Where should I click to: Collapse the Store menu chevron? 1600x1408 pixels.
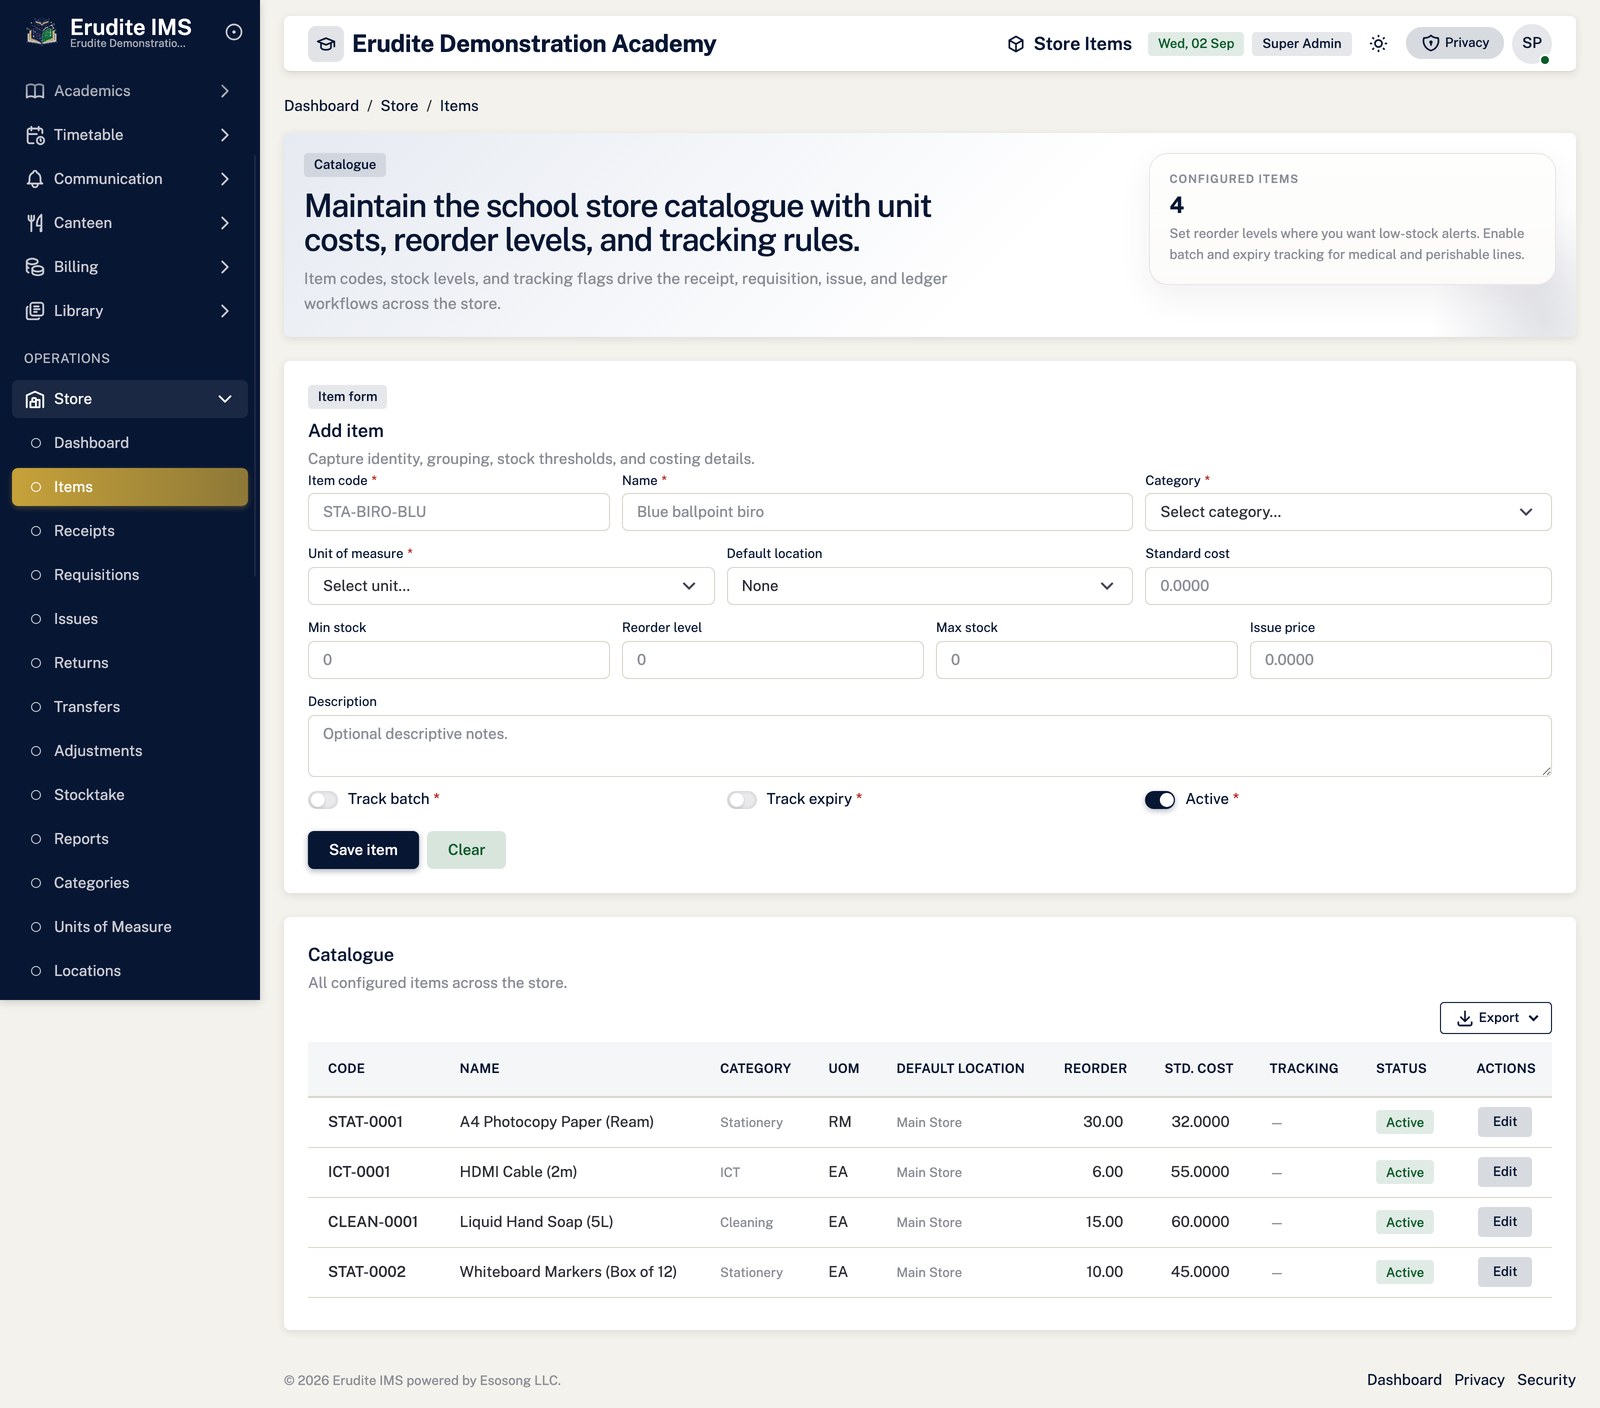pyautogui.click(x=225, y=399)
